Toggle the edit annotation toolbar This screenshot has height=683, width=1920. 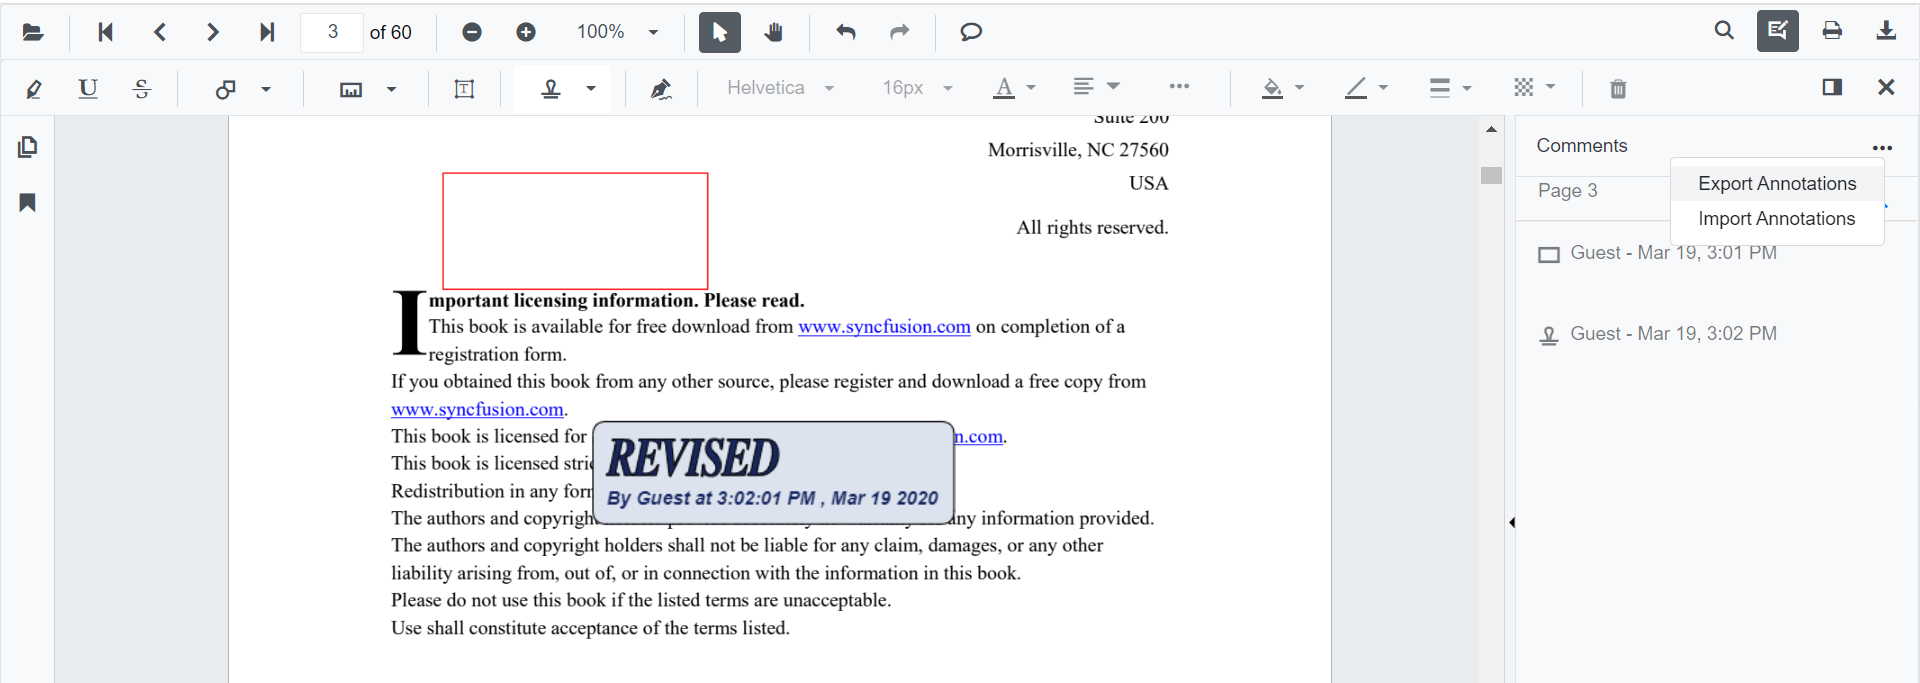coord(1777,31)
